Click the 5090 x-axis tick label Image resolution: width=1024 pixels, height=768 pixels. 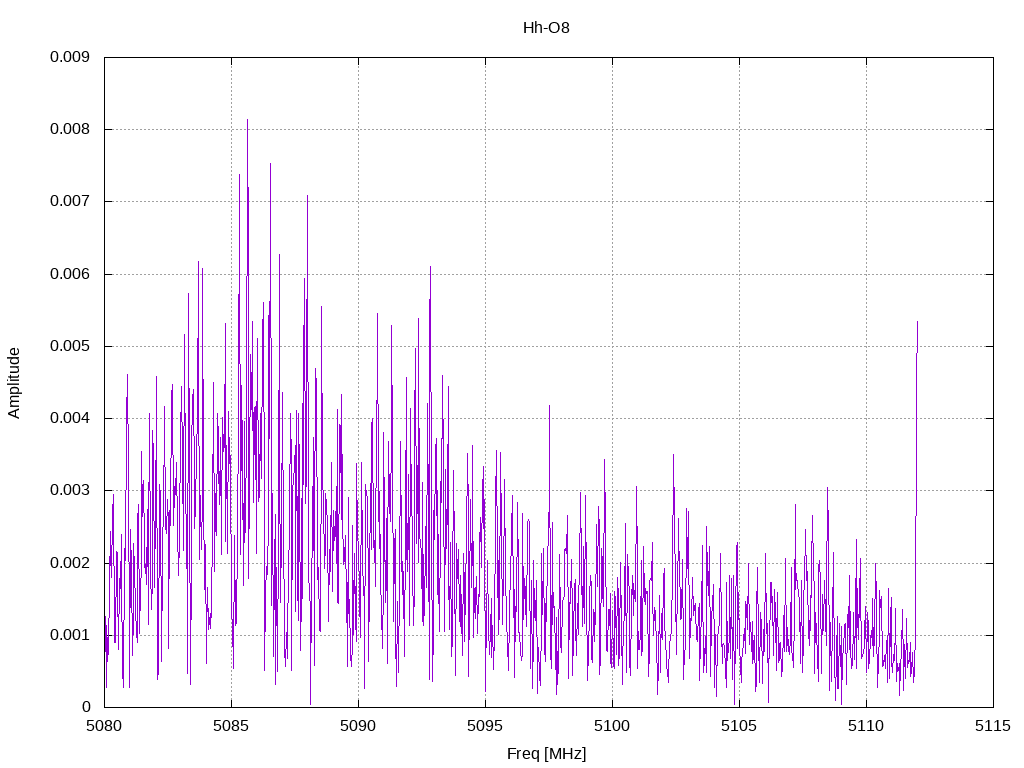[x=358, y=726]
